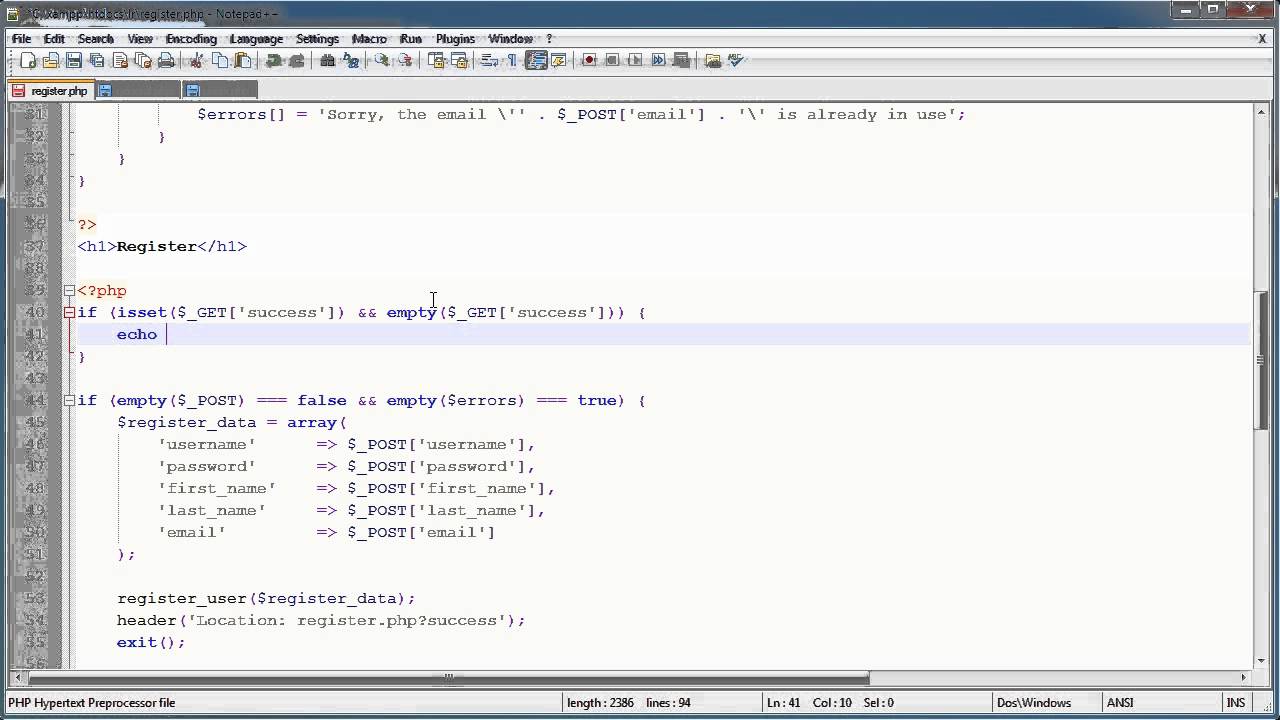Print the document using printer icon
Viewport: 1280px width, 720px height.
pyautogui.click(x=166, y=61)
